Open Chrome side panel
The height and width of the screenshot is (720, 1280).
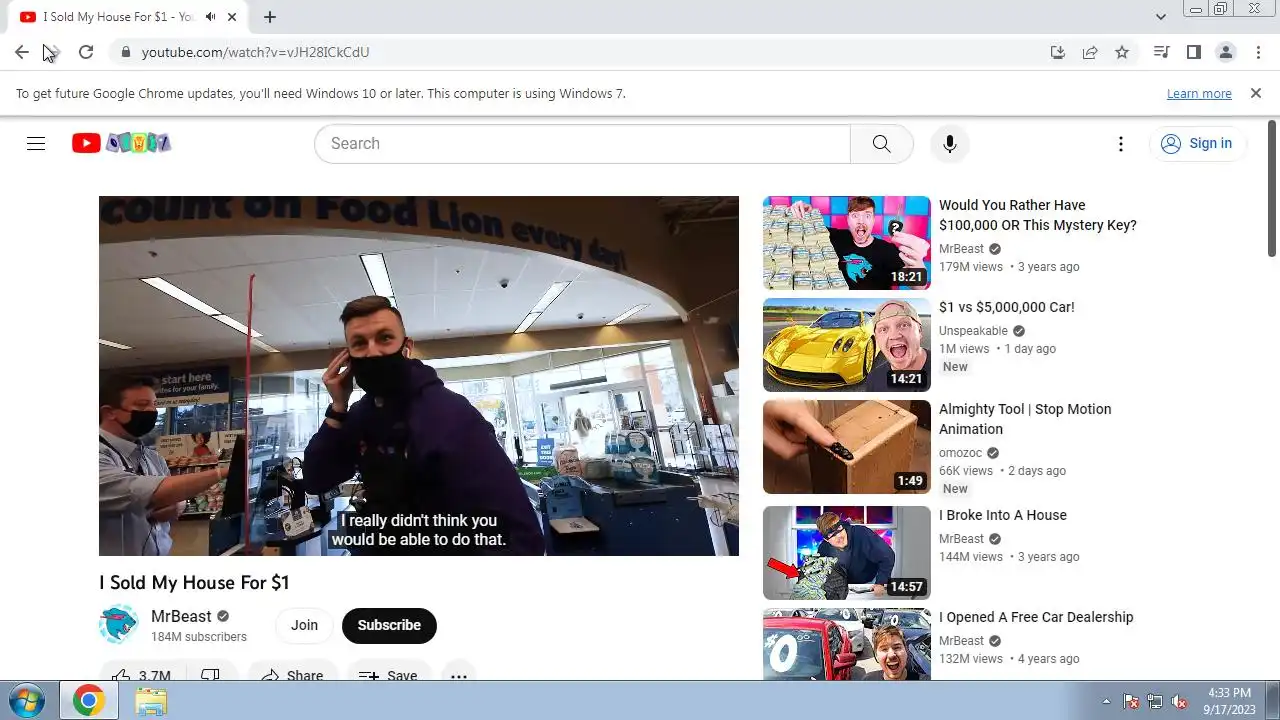(1193, 52)
